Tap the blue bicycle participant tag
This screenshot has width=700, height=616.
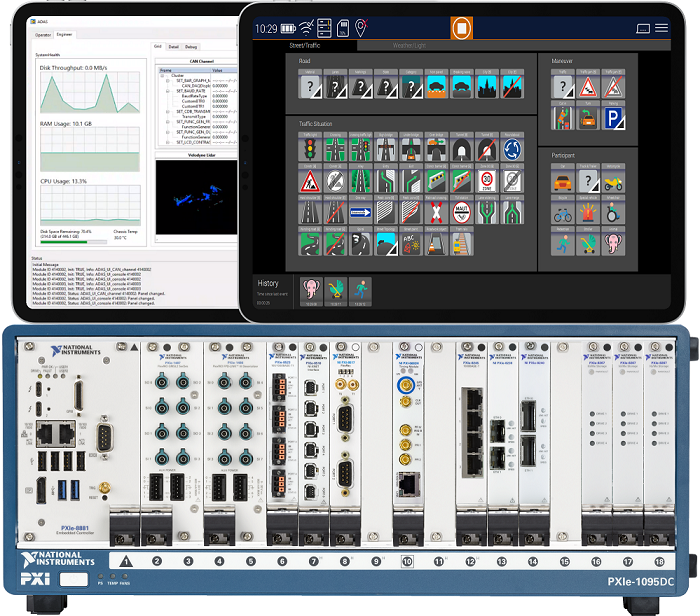[562, 212]
